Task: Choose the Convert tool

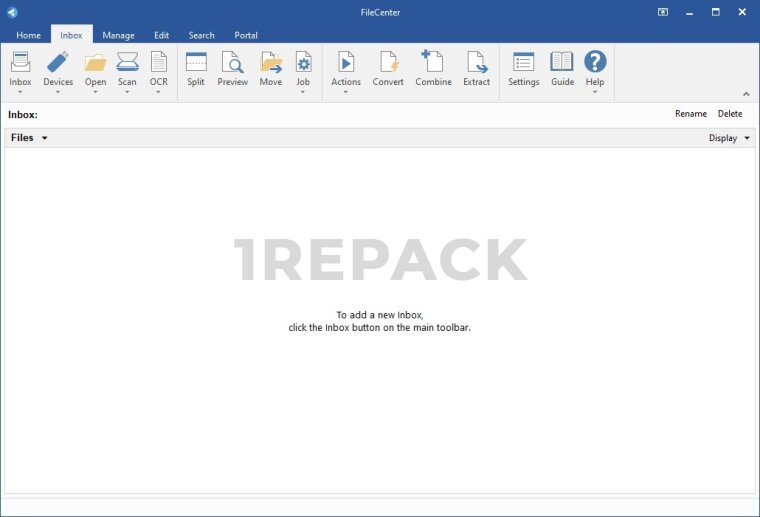Action: 388,63
